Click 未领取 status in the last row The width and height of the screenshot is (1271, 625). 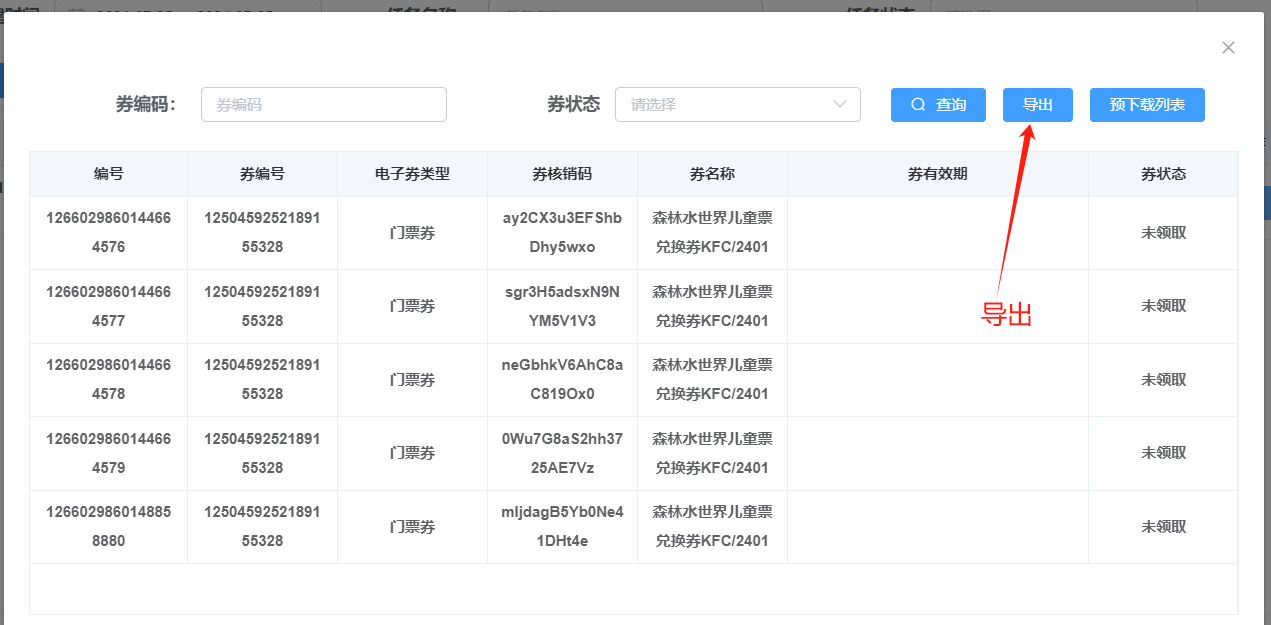(1163, 526)
